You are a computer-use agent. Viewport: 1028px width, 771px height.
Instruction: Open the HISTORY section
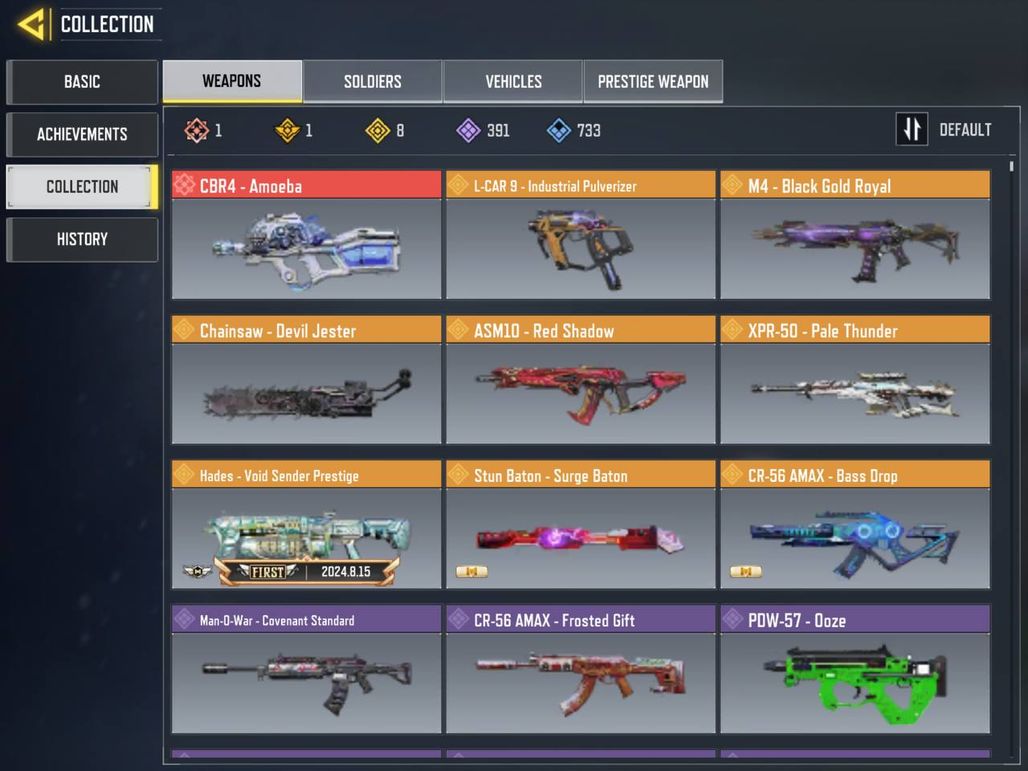82,239
